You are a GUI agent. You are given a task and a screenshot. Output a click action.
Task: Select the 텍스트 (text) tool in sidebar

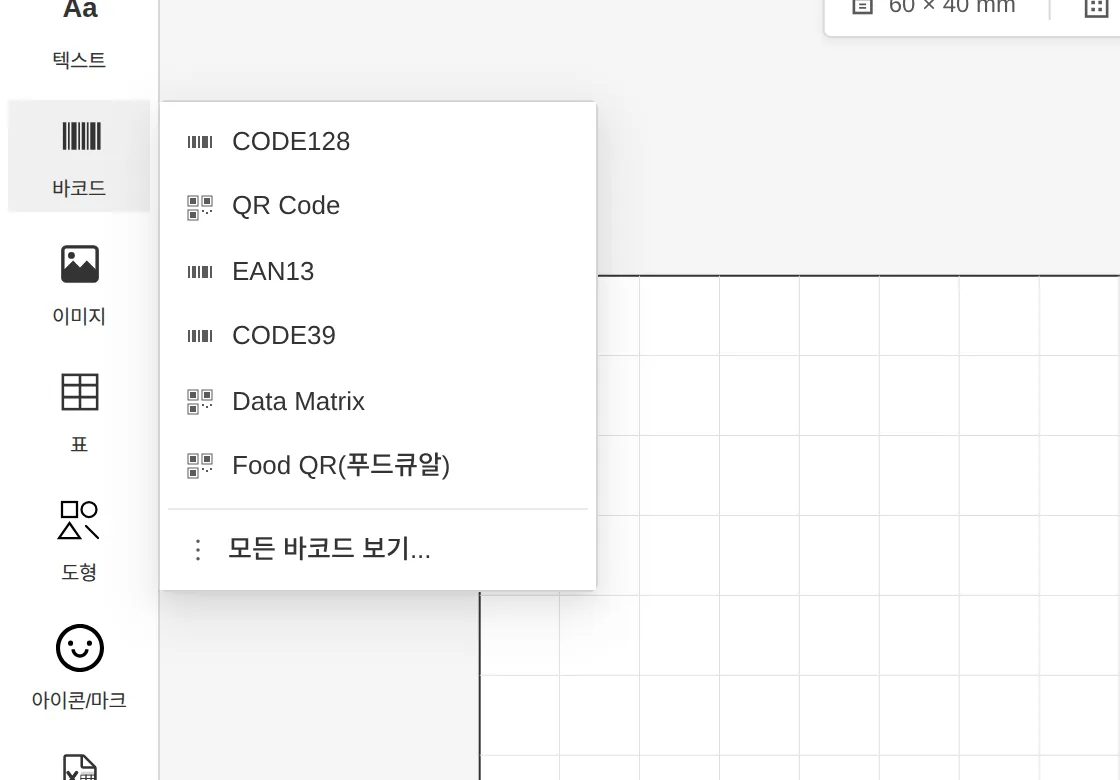pyautogui.click(x=79, y=36)
